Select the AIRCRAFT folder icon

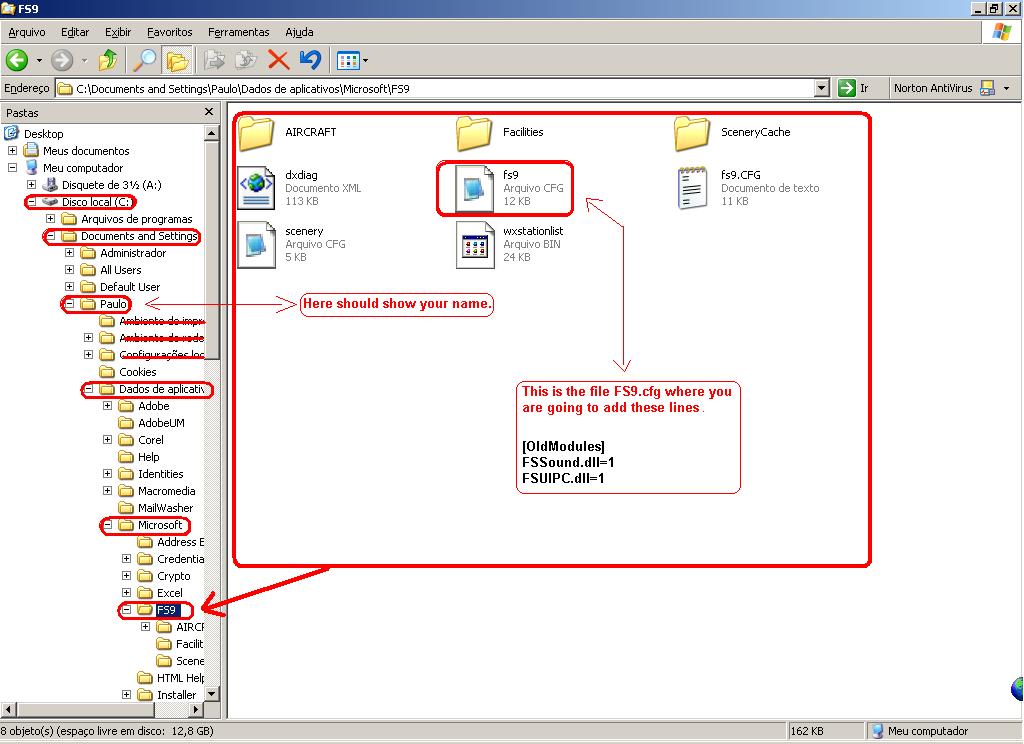pos(255,133)
